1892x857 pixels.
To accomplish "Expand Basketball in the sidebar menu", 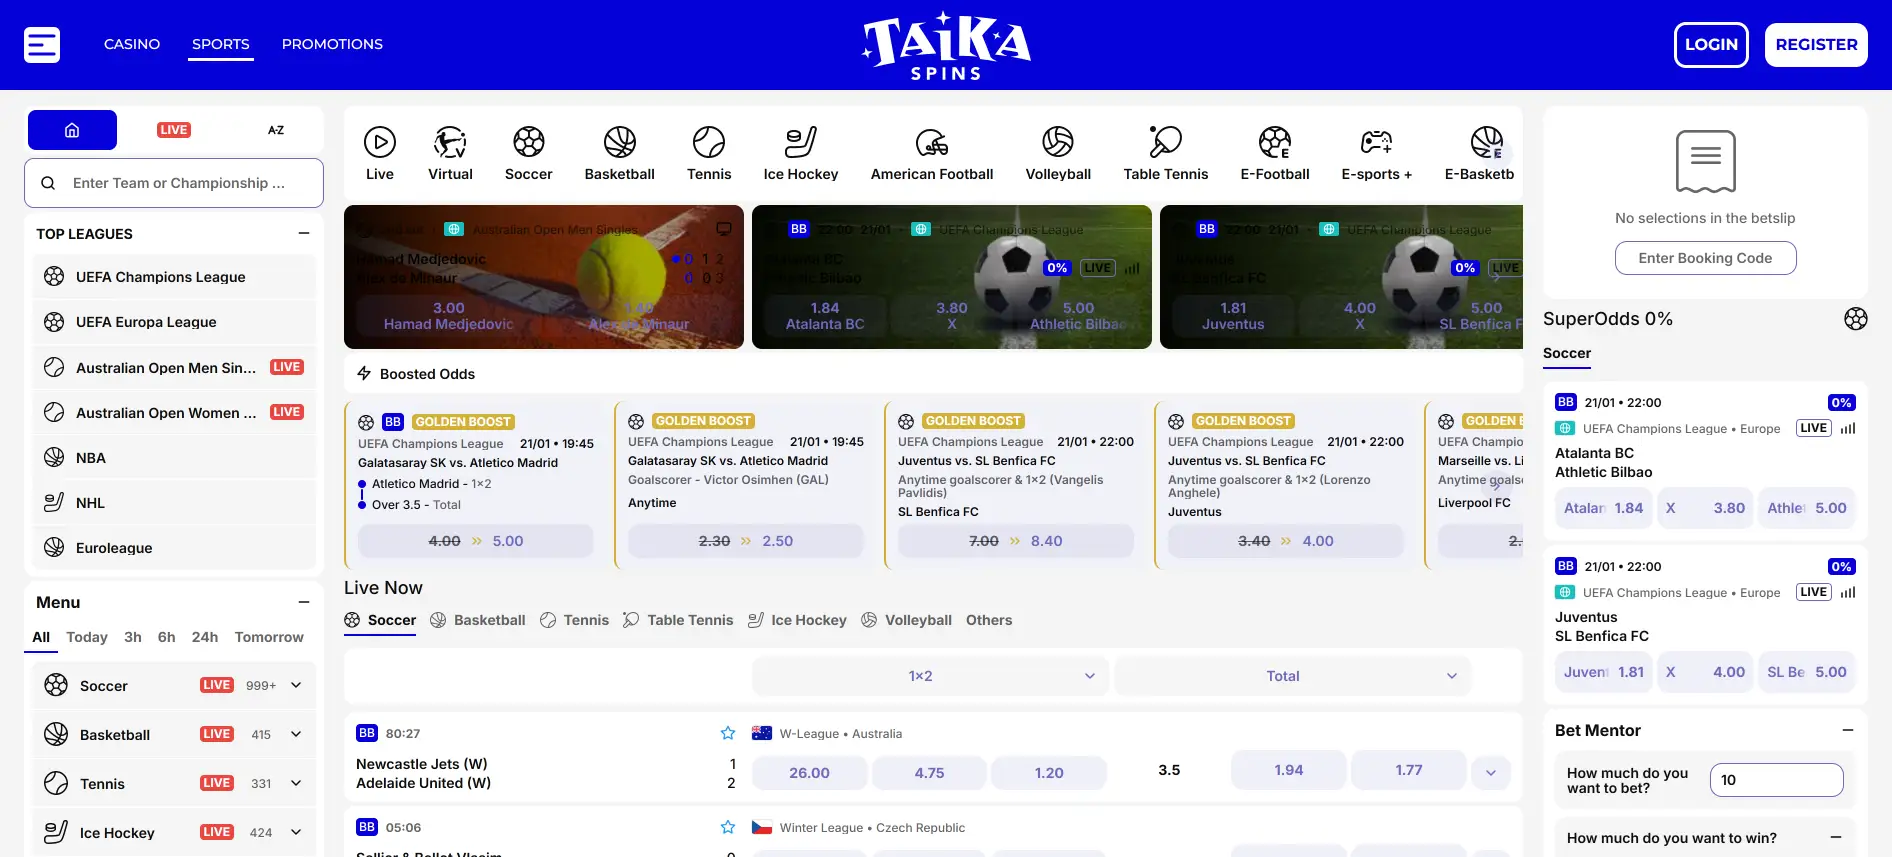I will [296, 734].
